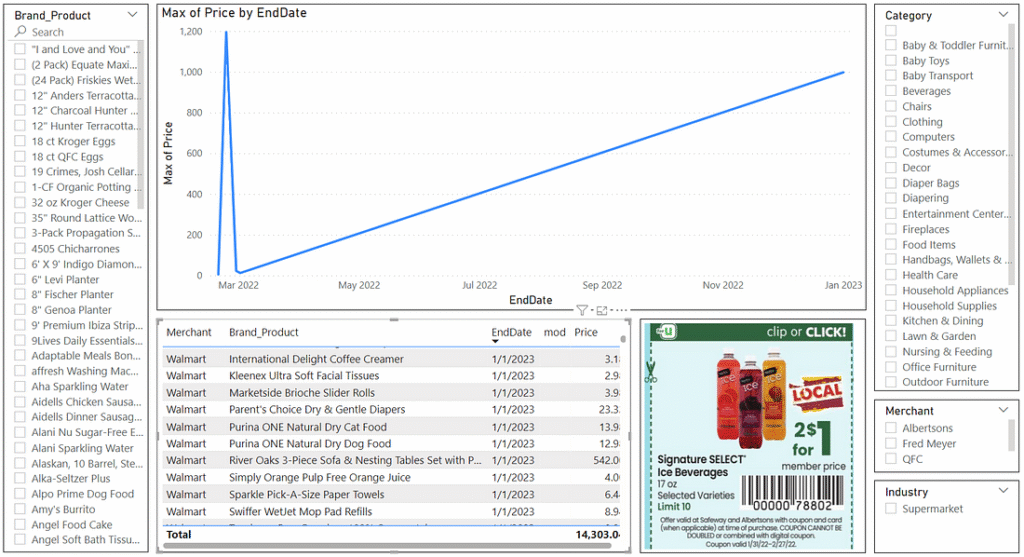Screen dimensions: 1024x557
Task: Click the filter icon below the line chart
Action: click(x=582, y=311)
